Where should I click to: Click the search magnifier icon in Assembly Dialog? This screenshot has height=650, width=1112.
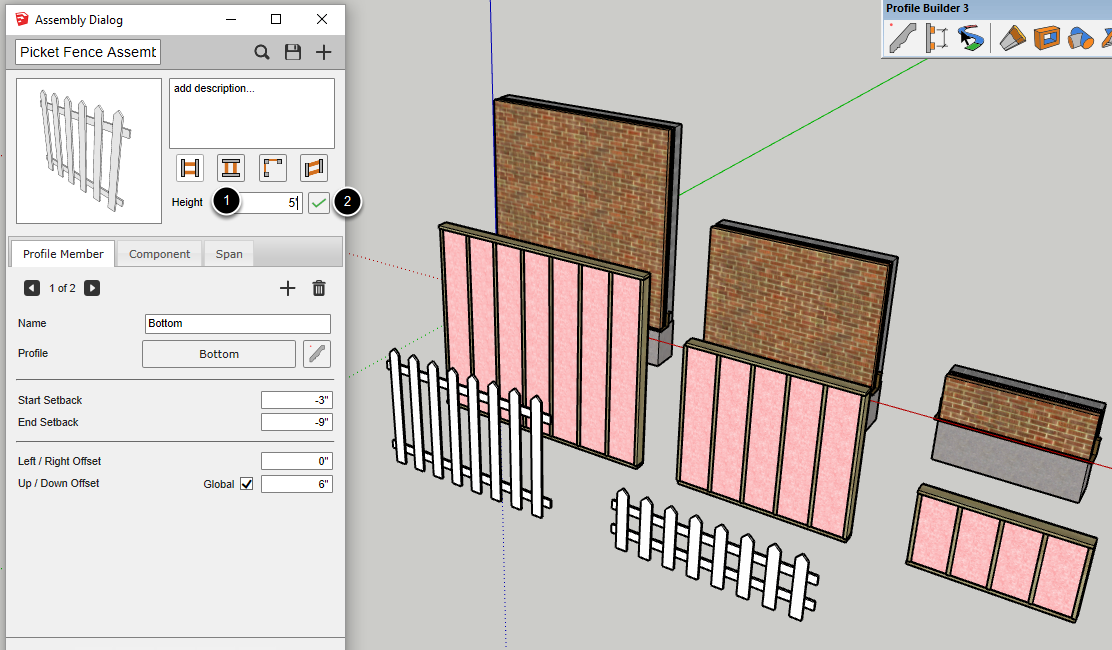click(262, 52)
